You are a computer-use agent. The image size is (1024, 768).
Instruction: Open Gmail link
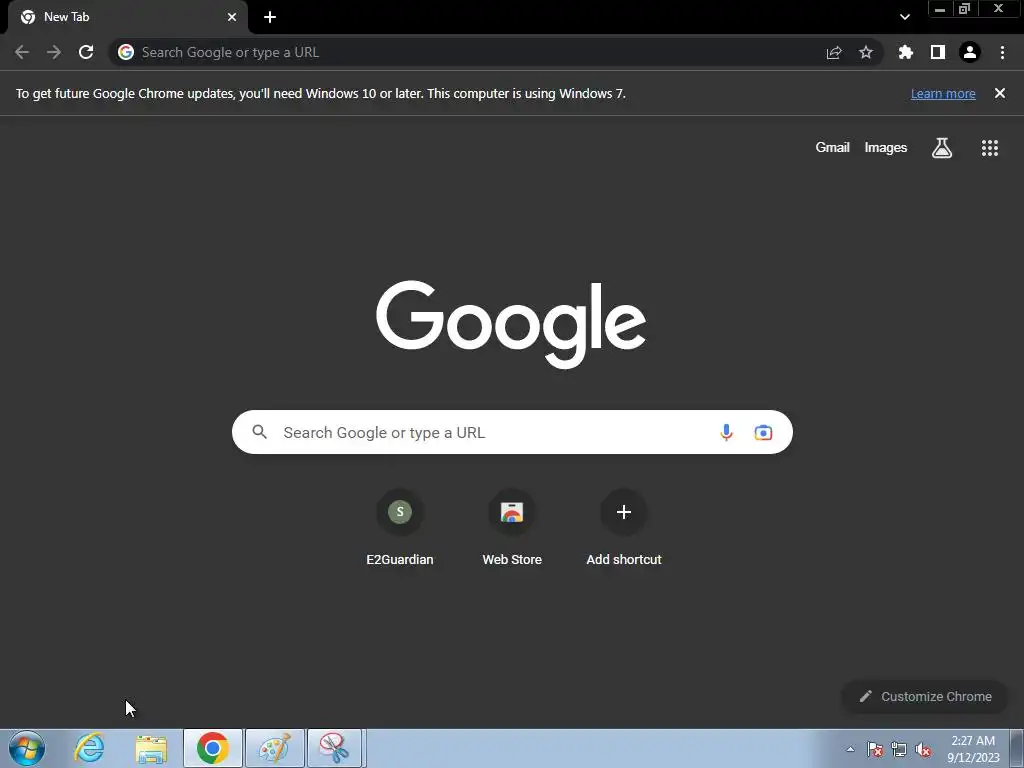(x=832, y=148)
